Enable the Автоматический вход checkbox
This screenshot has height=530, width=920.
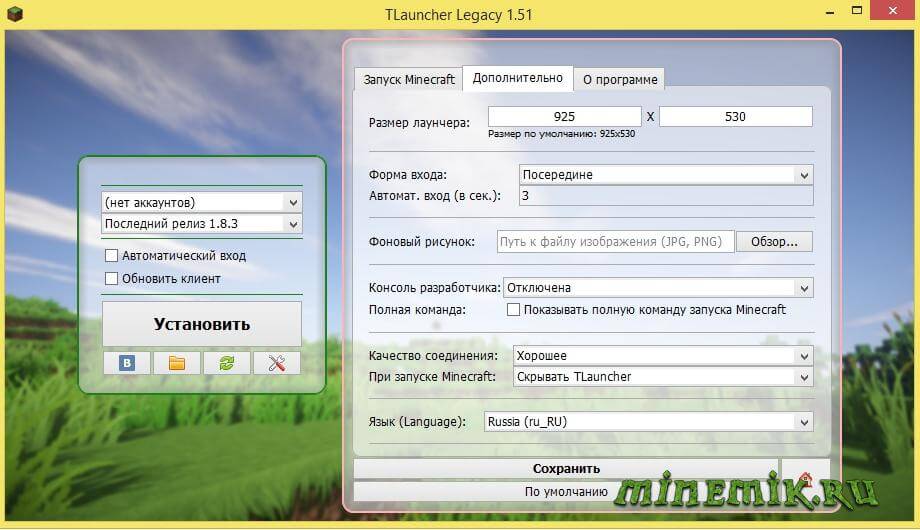click(111, 255)
